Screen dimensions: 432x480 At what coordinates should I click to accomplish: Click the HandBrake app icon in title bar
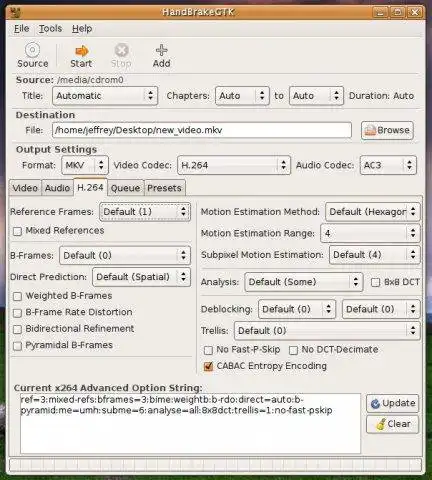tap(15, 13)
